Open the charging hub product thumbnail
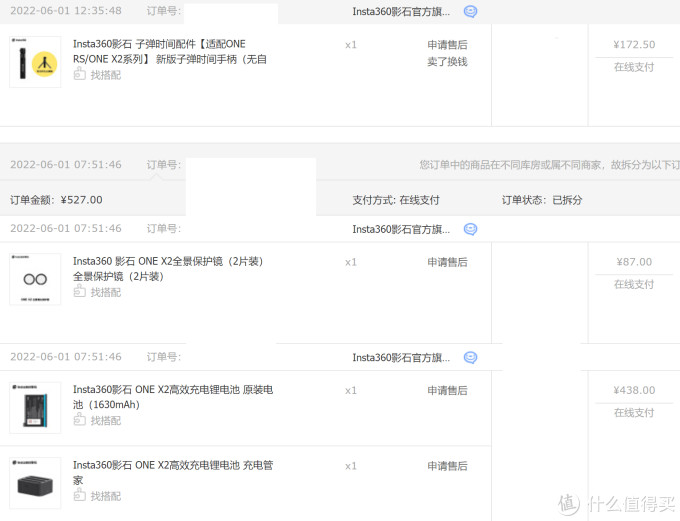 [35, 483]
